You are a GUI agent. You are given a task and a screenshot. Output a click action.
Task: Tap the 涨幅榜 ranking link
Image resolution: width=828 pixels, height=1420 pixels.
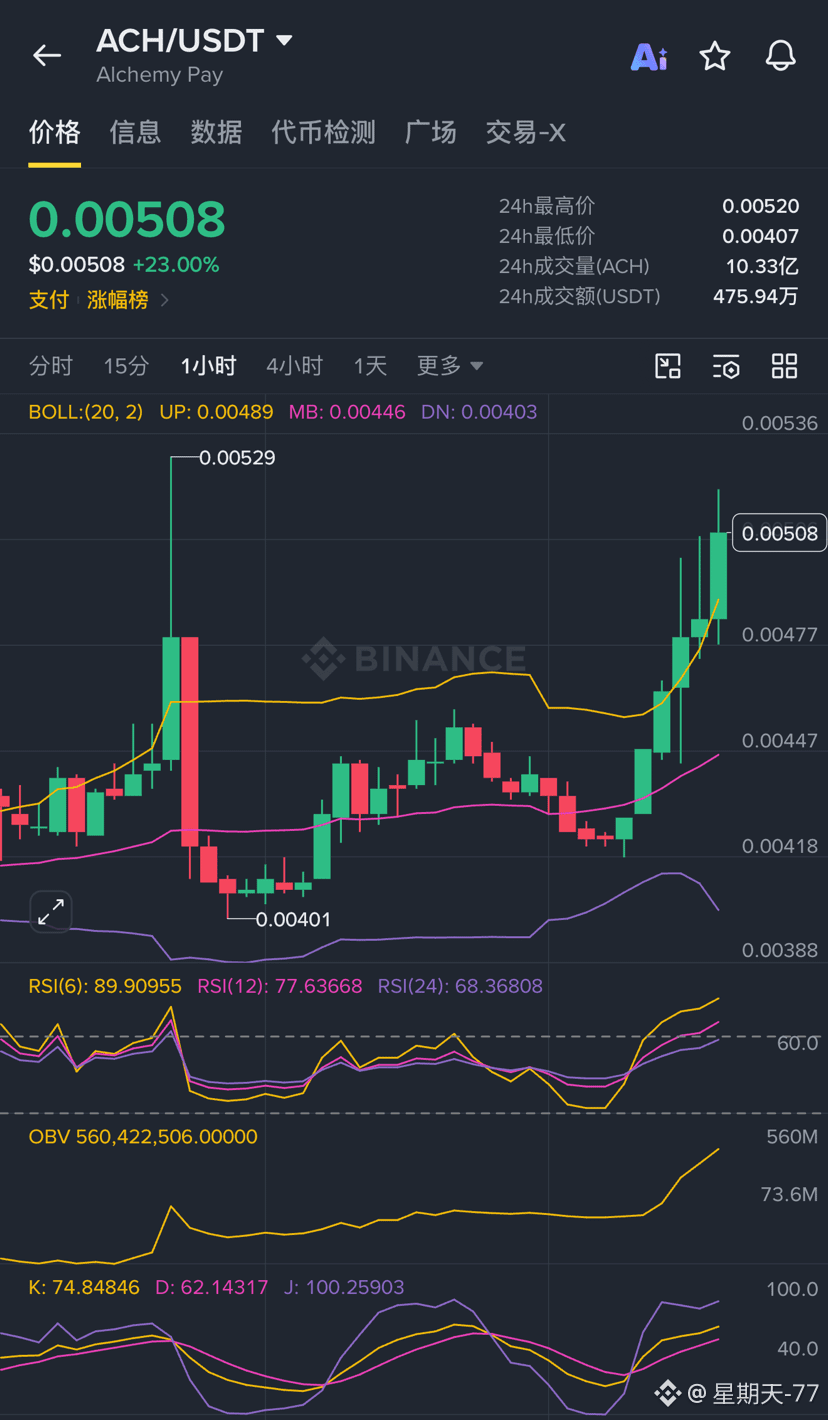pyautogui.click(x=117, y=300)
